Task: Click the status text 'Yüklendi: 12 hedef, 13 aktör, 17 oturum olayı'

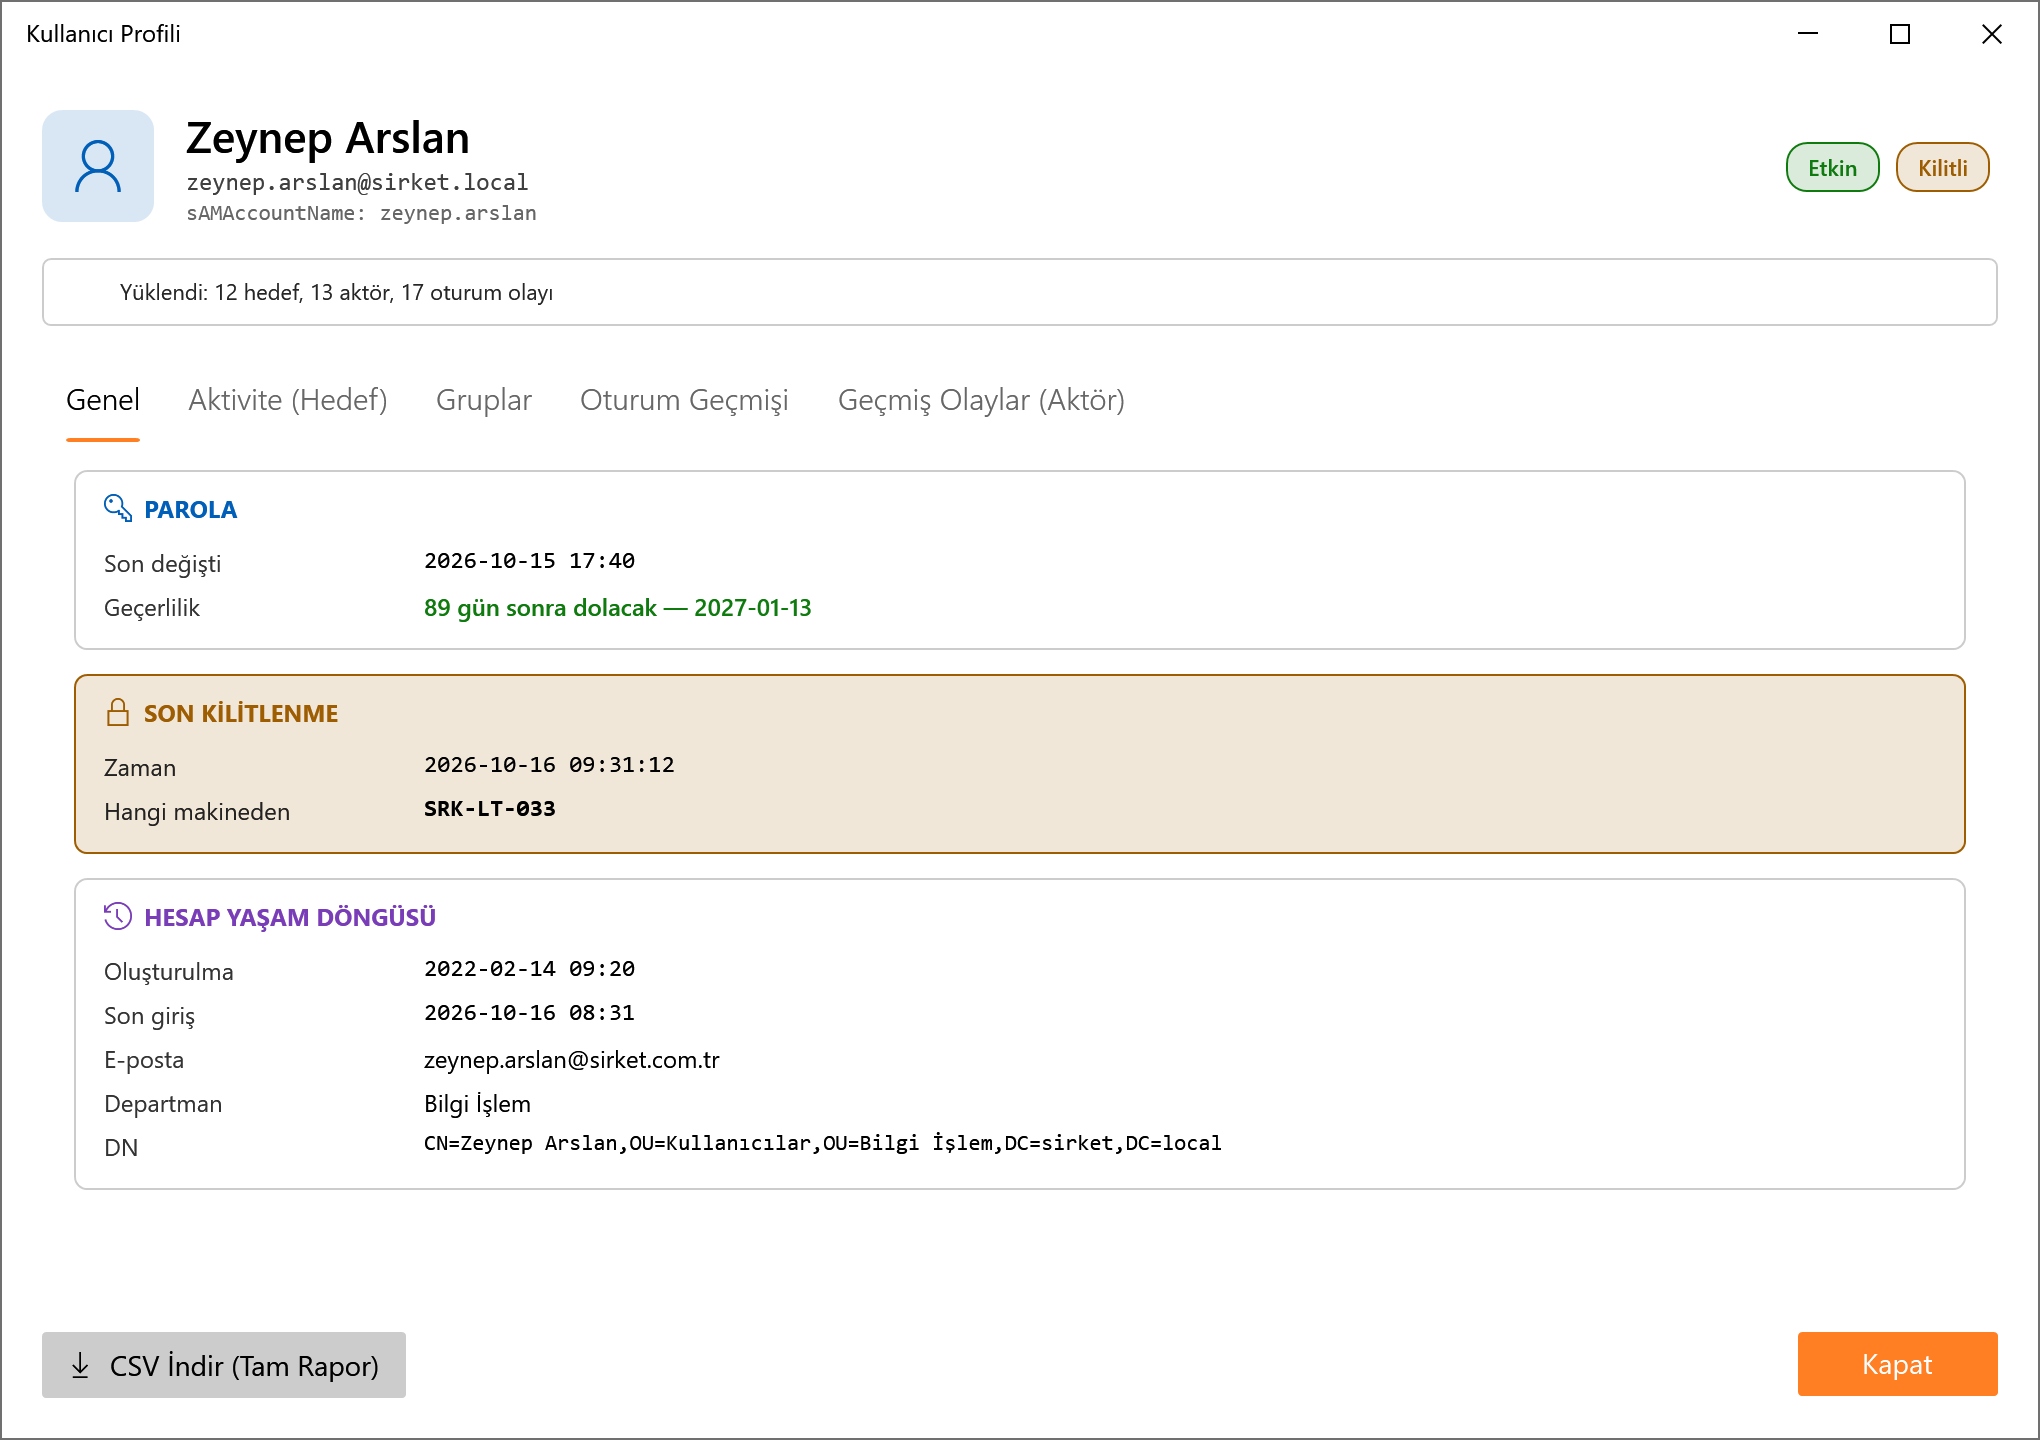Action: (336, 292)
